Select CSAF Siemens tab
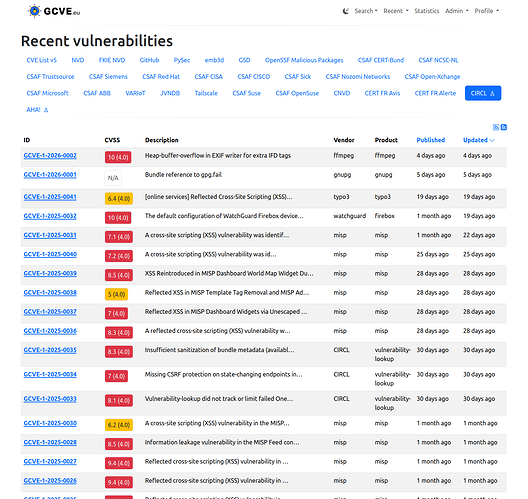This screenshot has width=528, height=499. (x=108, y=77)
